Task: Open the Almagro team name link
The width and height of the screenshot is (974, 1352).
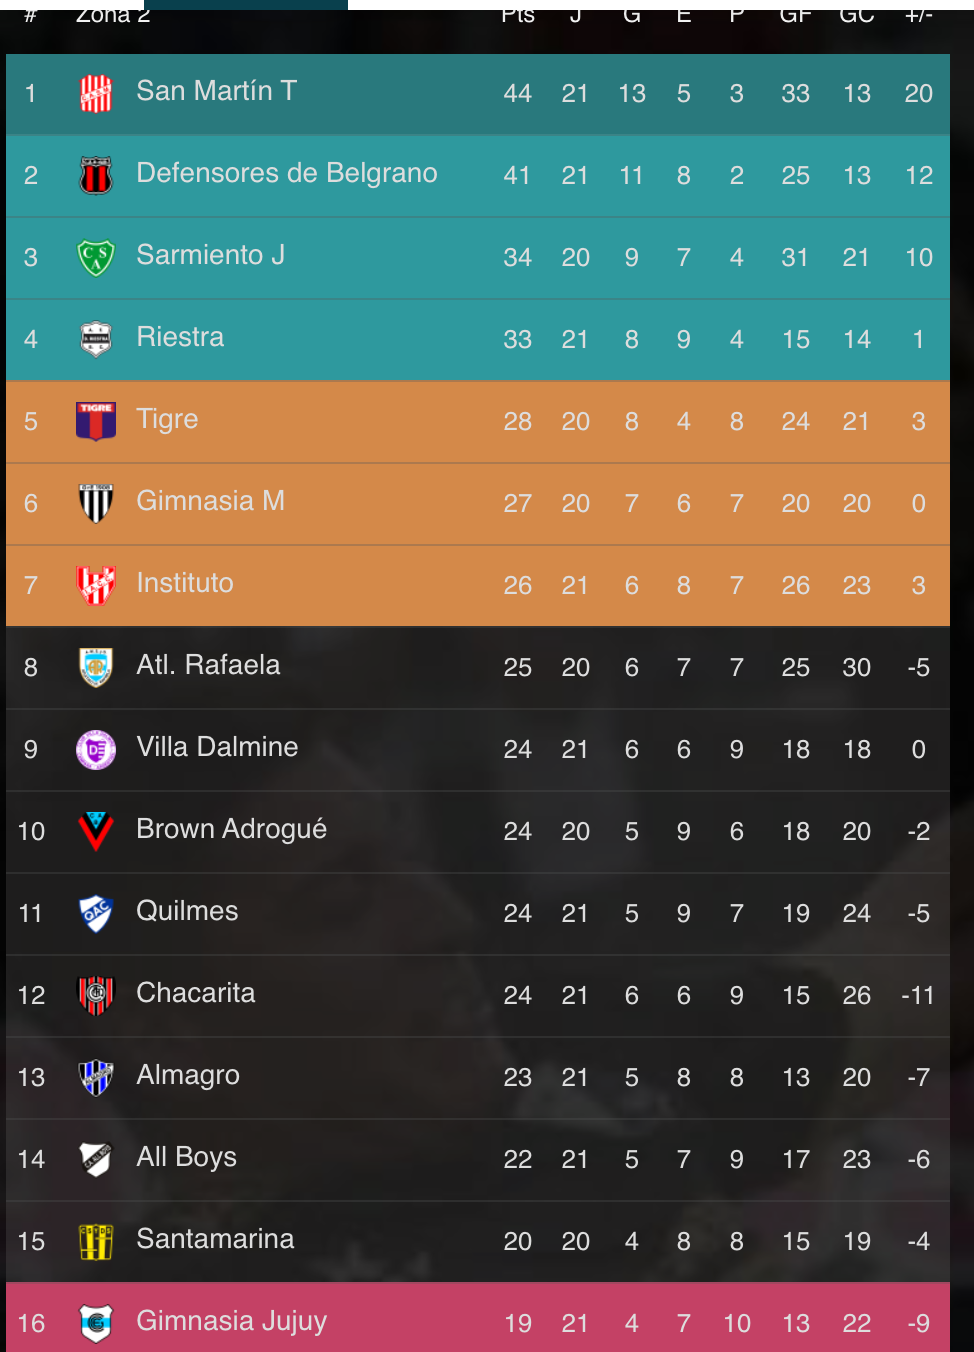Action: [x=188, y=1075]
